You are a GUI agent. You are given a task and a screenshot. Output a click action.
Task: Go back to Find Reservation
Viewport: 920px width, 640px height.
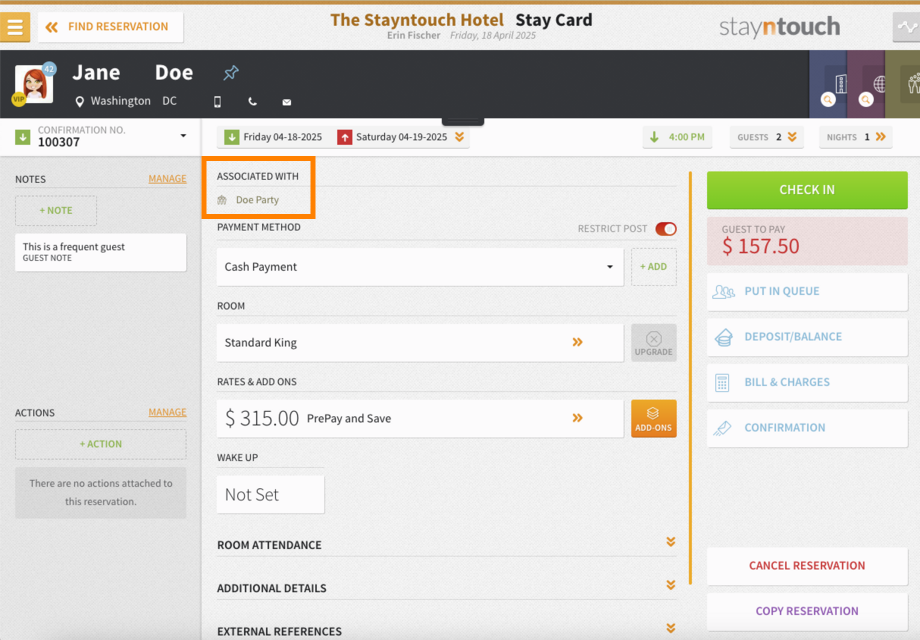click(x=110, y=27)
